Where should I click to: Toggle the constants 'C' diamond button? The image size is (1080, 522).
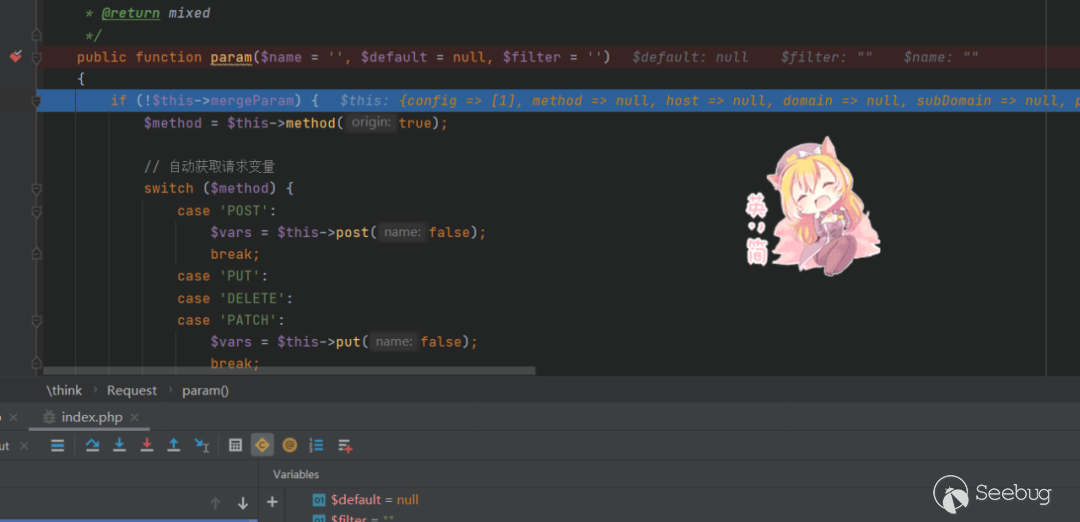coord(262,446)
